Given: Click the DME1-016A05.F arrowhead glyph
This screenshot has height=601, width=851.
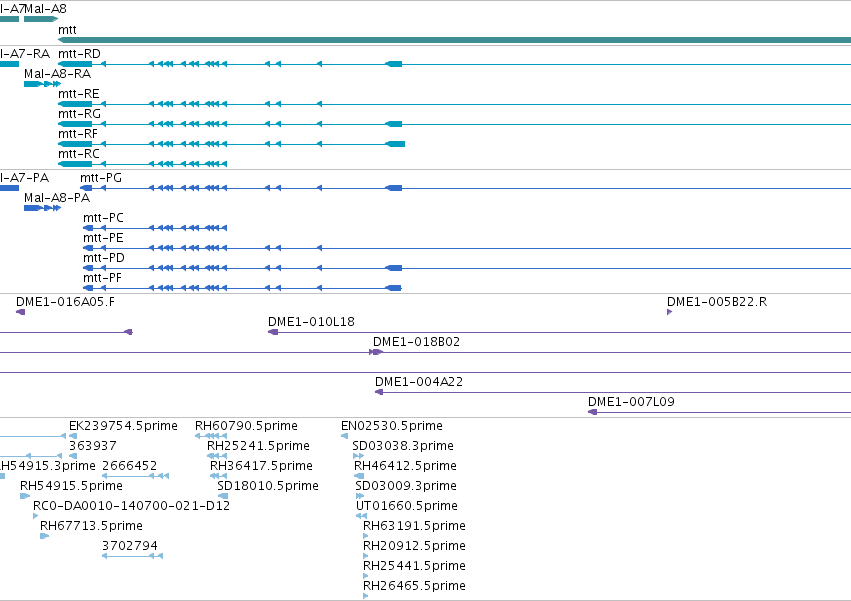Looking at the screenshot, I should tap(21, 312).
